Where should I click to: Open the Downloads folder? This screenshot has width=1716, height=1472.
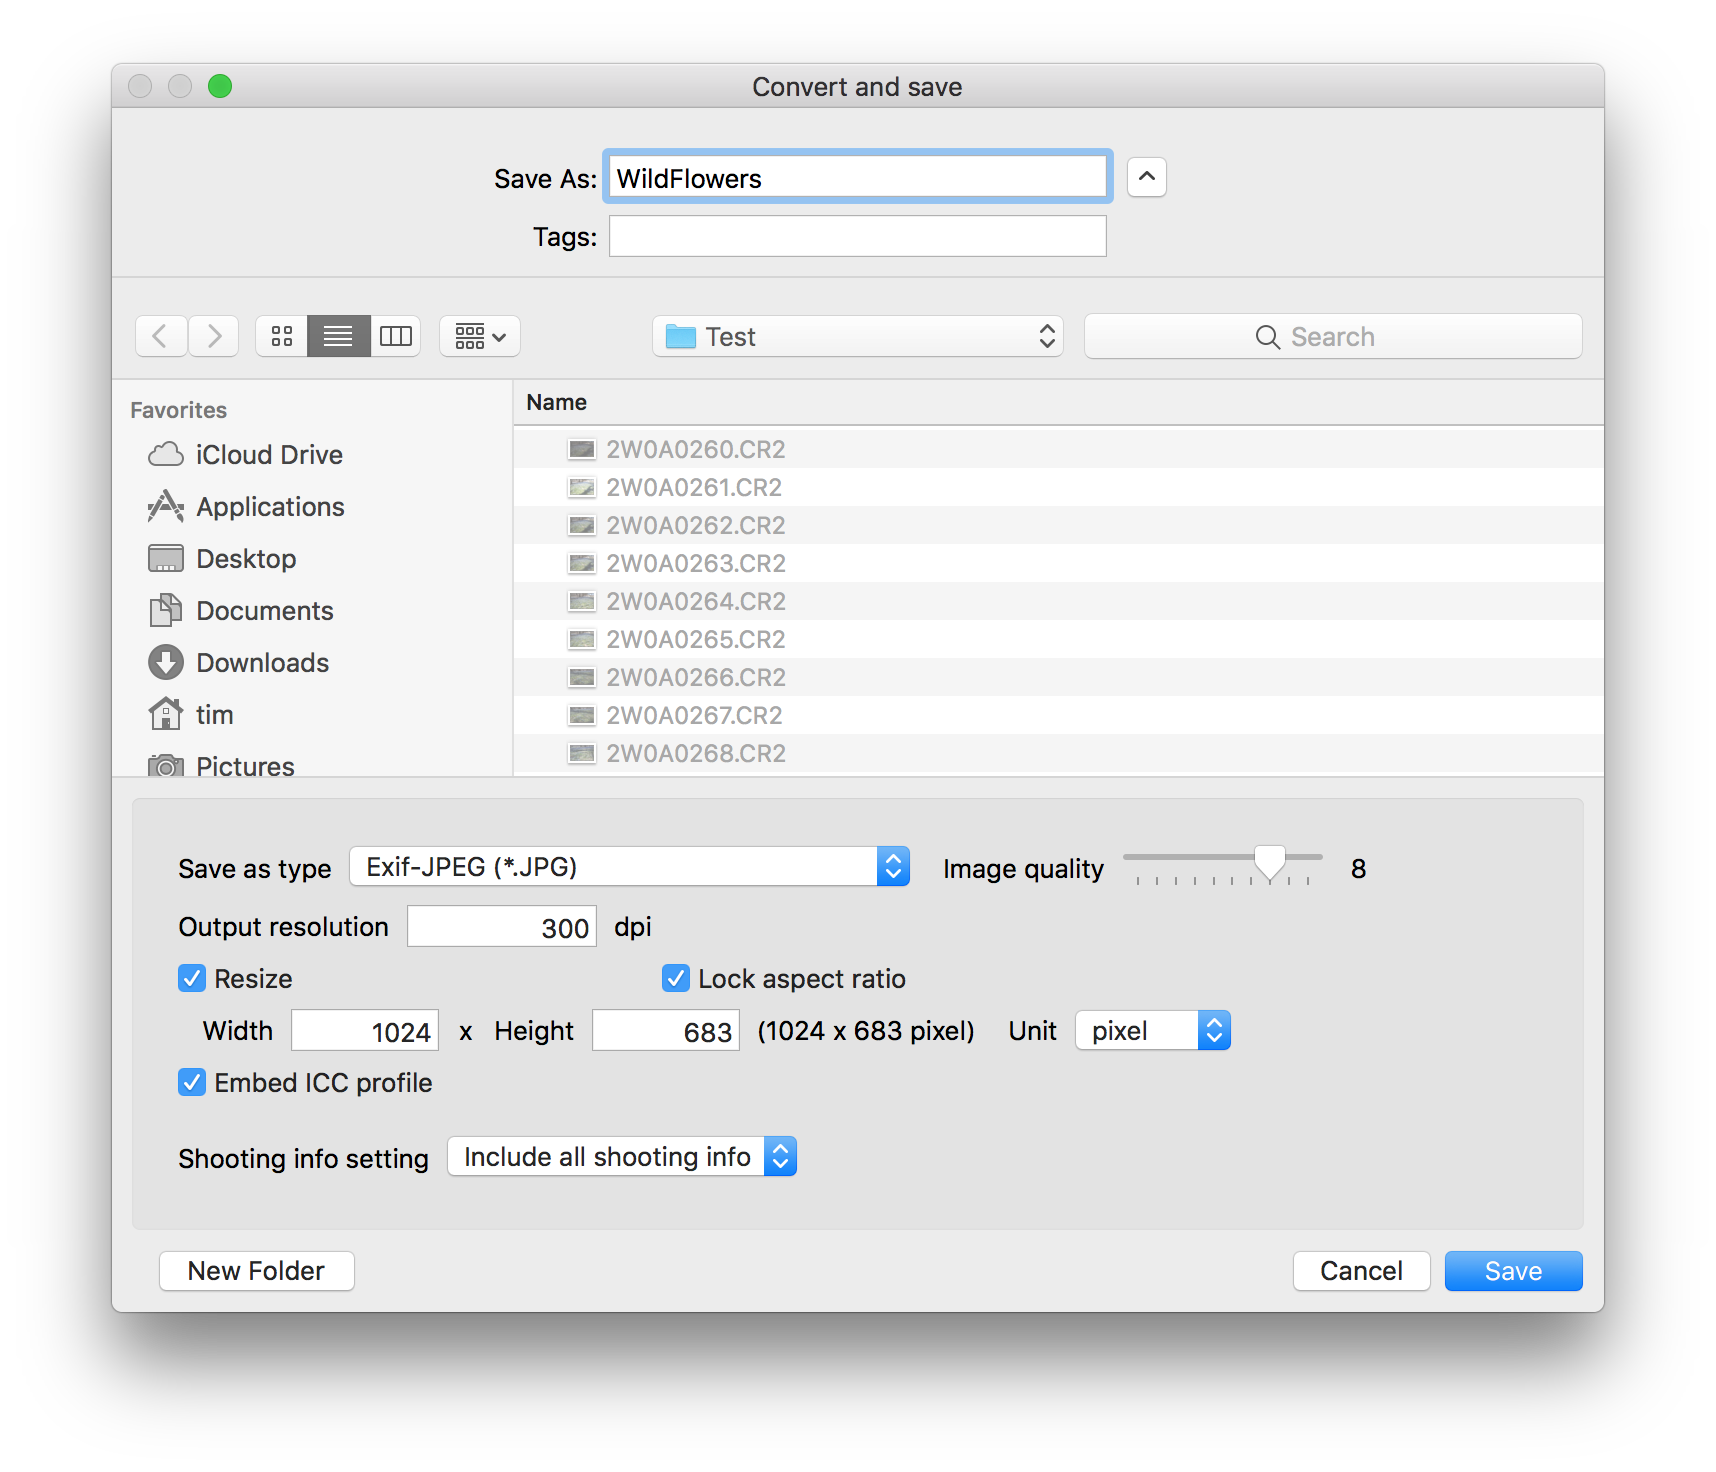(263, 662)
